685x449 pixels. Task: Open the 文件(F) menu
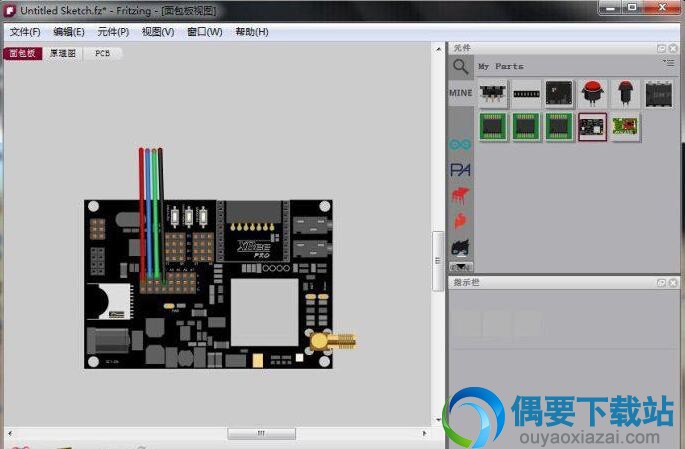(x=25, y=32)
